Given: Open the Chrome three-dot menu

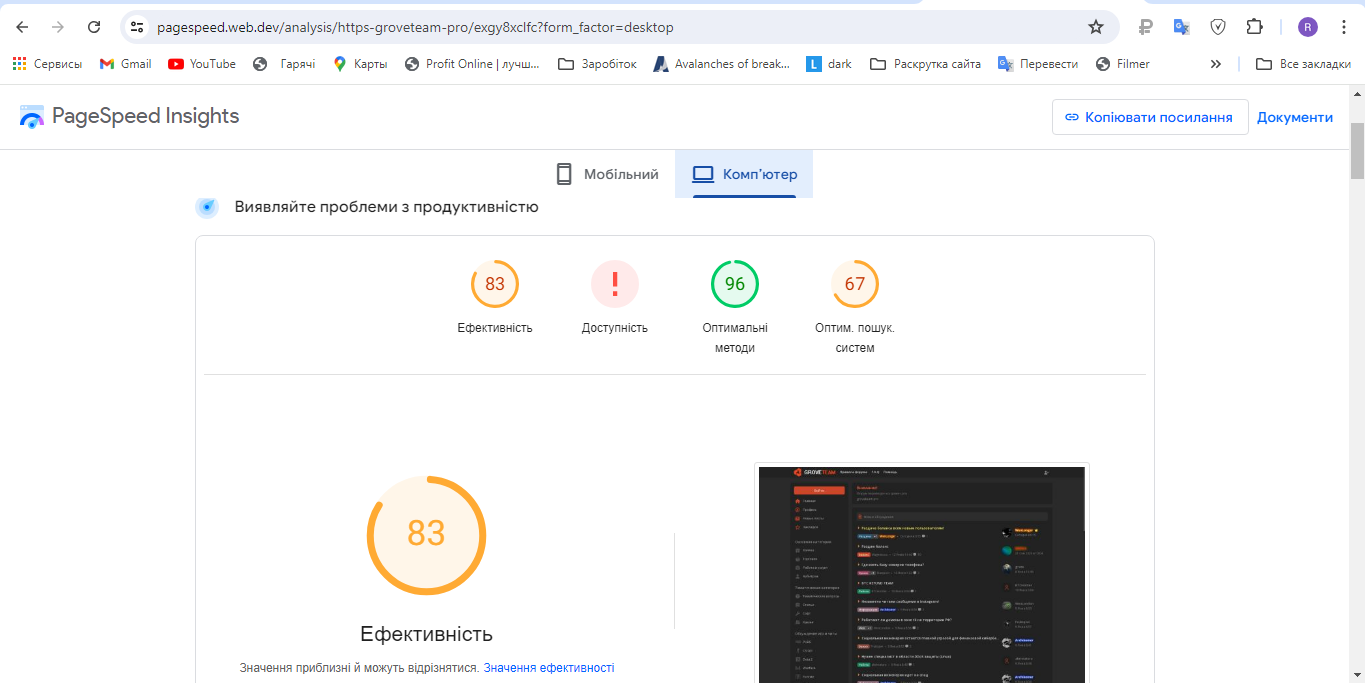Looking at the screenshot, I should click(1344, 27).
